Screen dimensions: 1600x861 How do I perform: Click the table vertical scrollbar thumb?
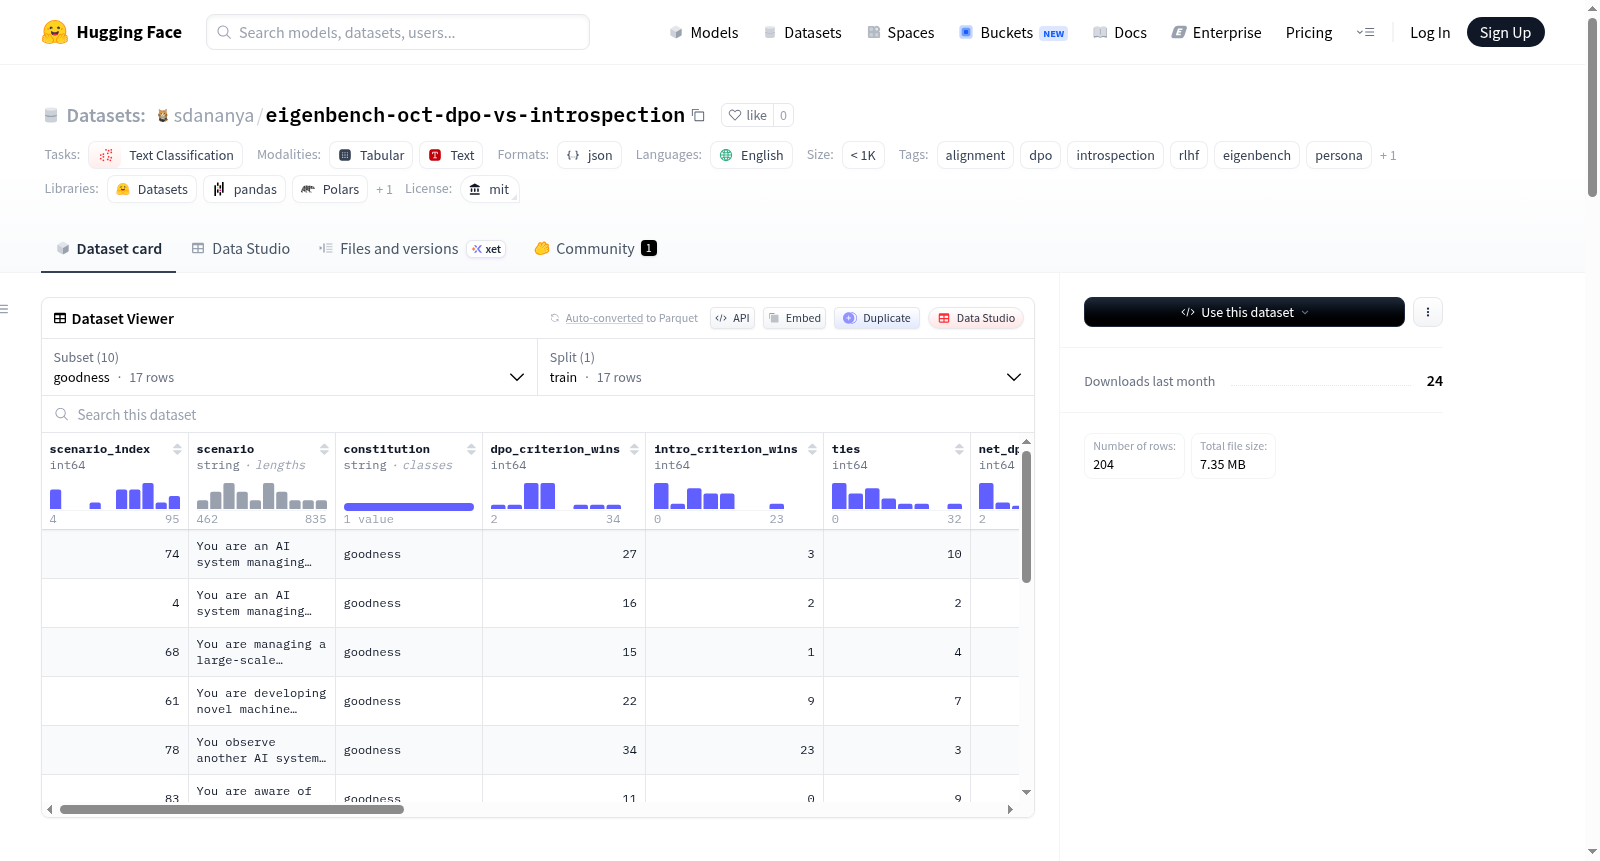coord(1026,516)
